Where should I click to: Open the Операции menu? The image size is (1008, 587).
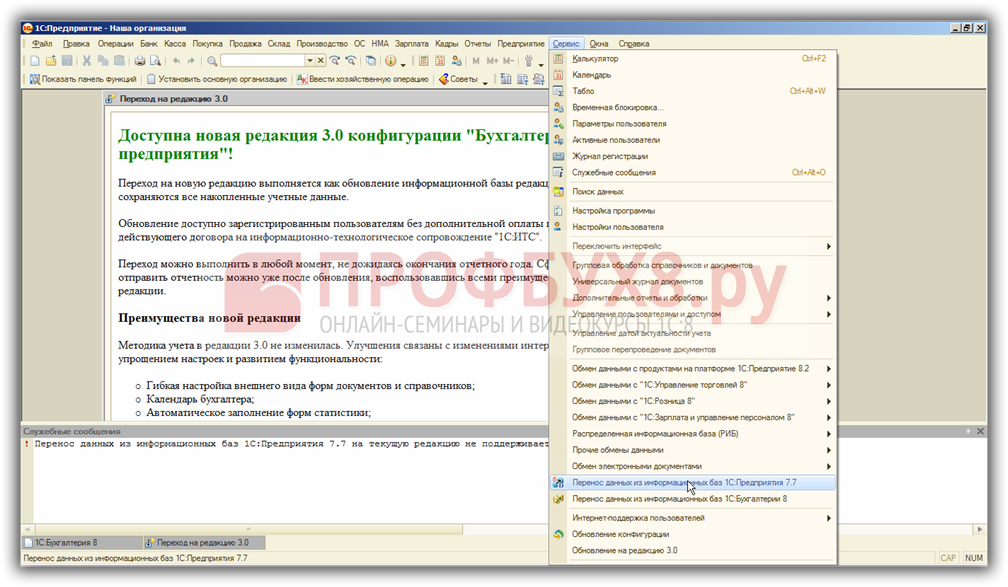[x=115, y=44]
